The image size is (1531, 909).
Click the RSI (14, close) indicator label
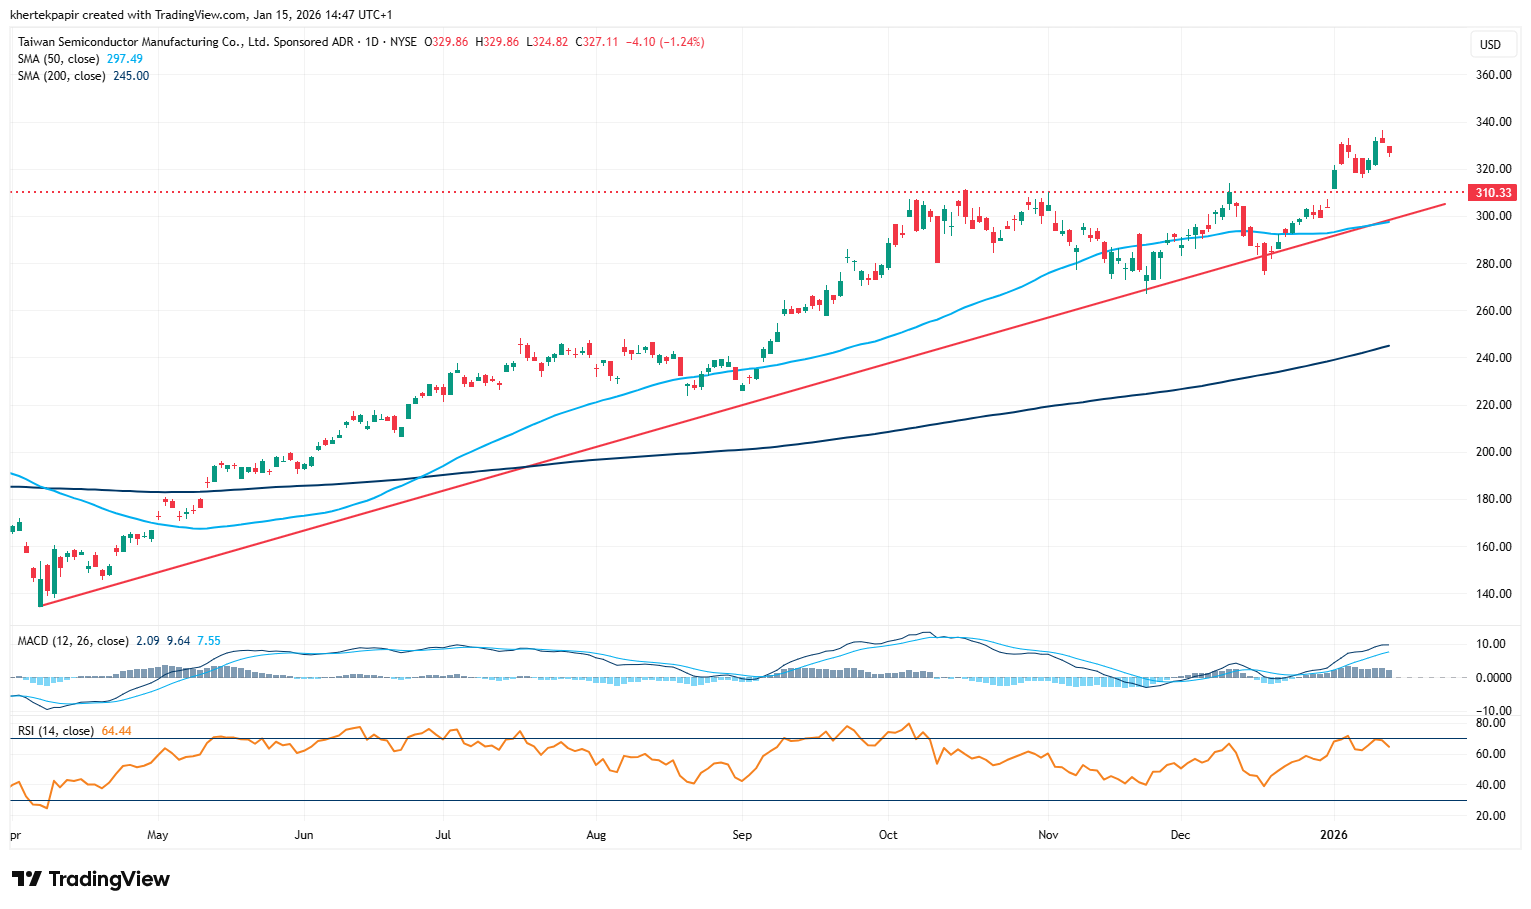tap(55, 731)
